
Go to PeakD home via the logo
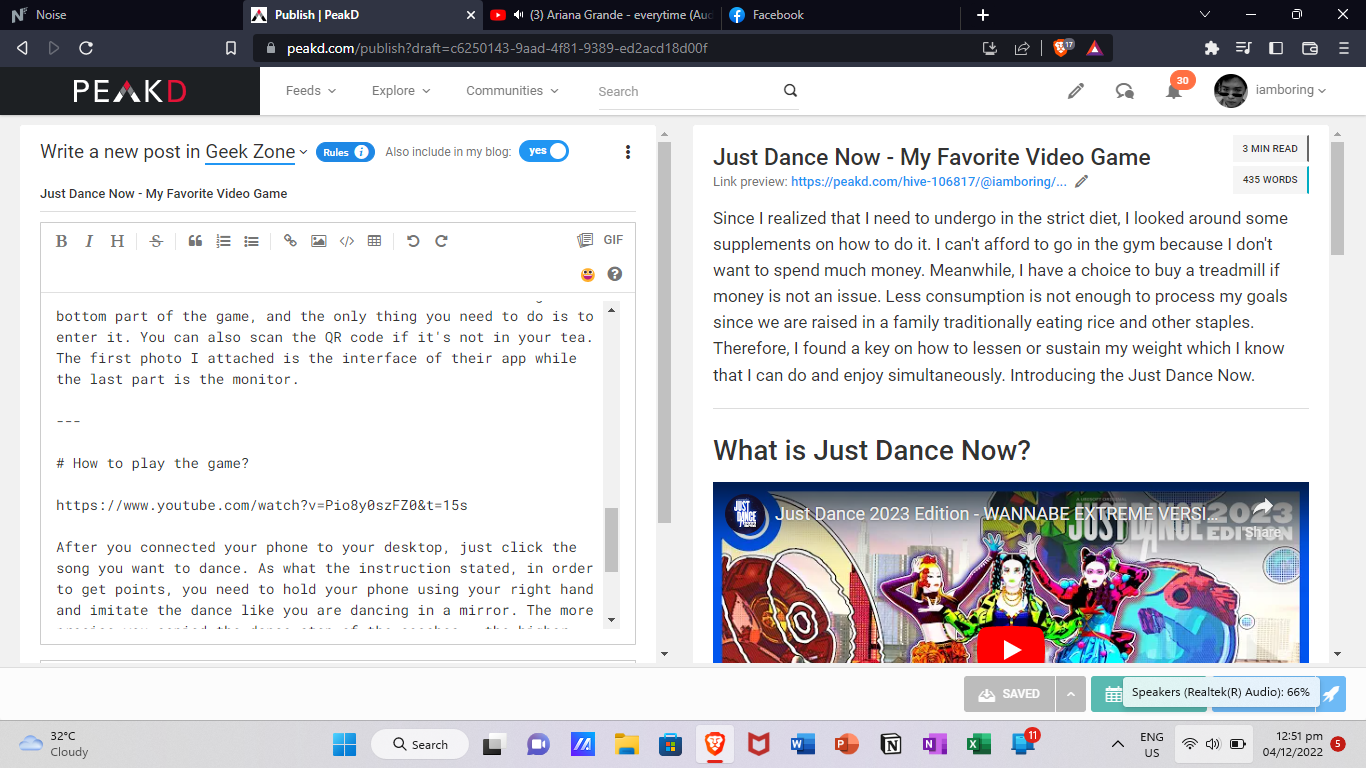coord(130,91)
